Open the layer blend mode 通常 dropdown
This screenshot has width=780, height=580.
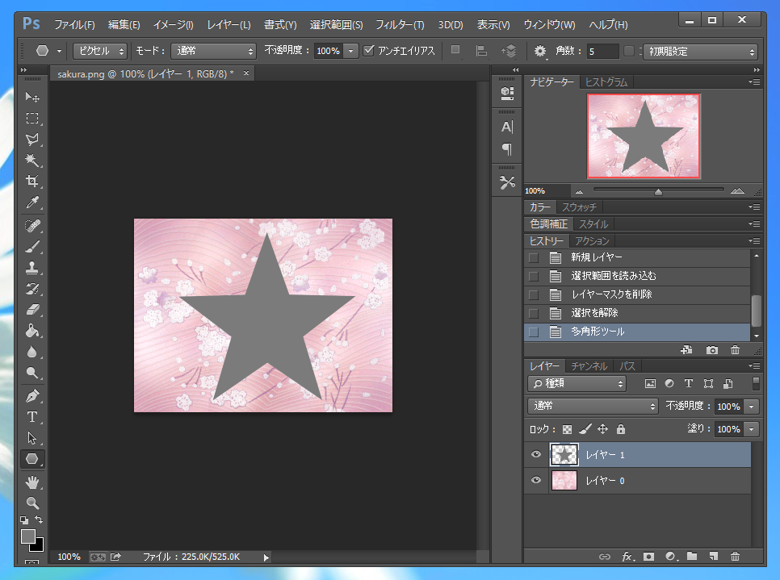click(592, 407)
